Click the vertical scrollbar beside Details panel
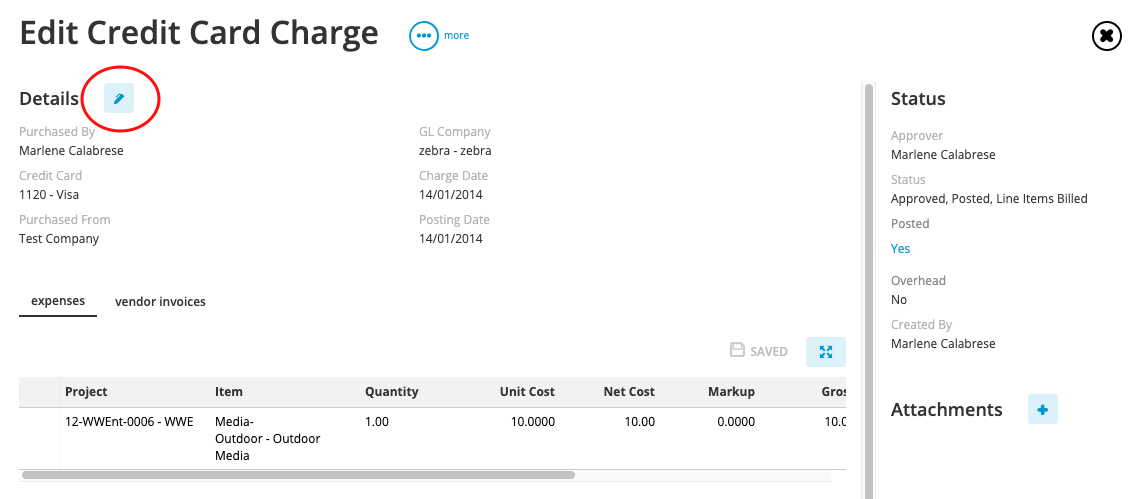The image size is (1140, 499). tap(868, 291)
